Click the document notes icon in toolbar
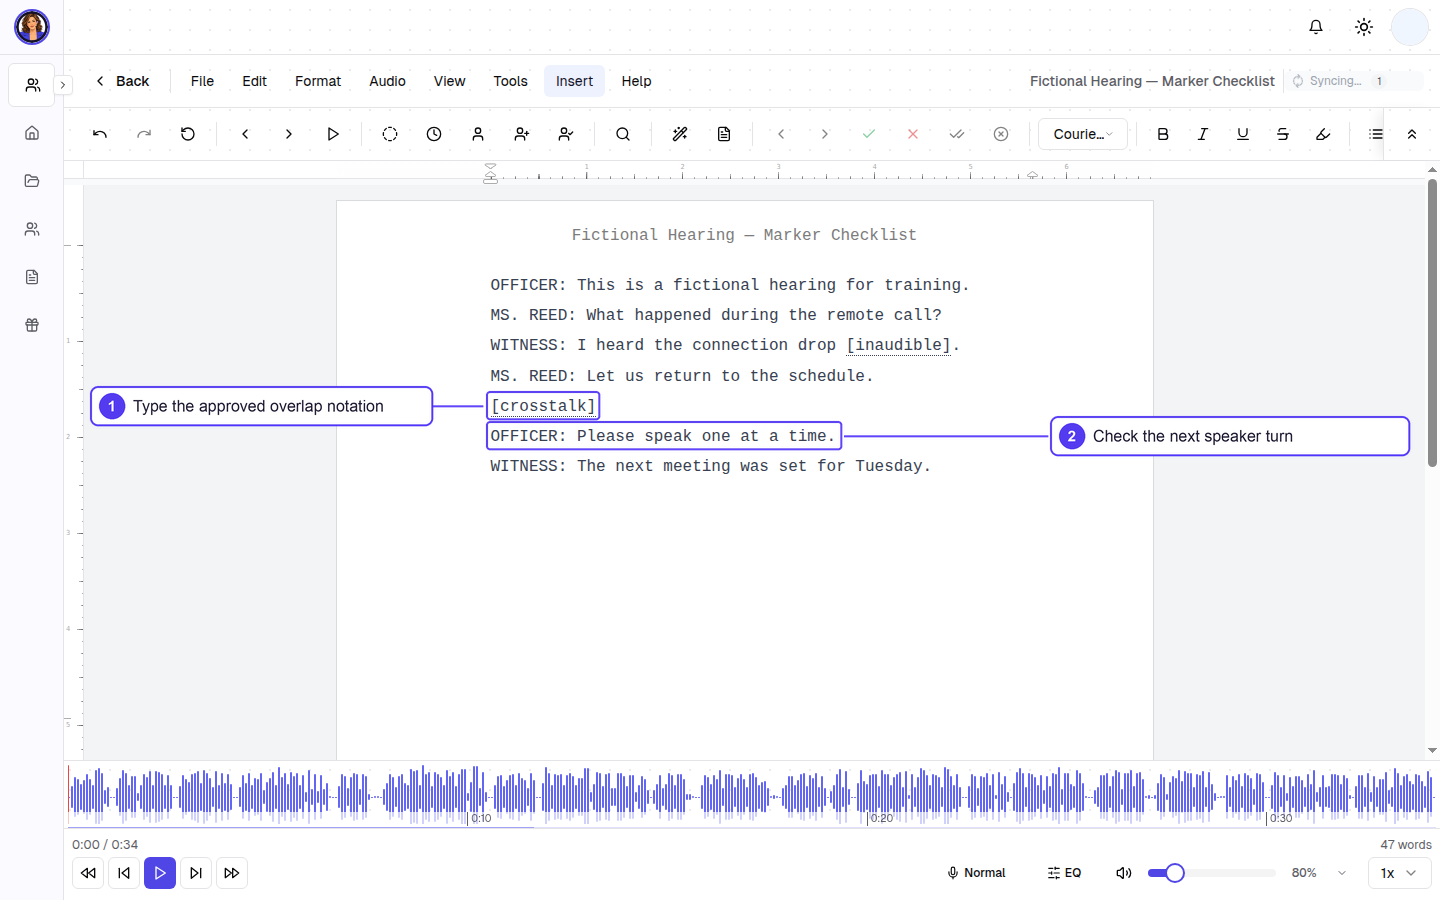 pos(724,134)
